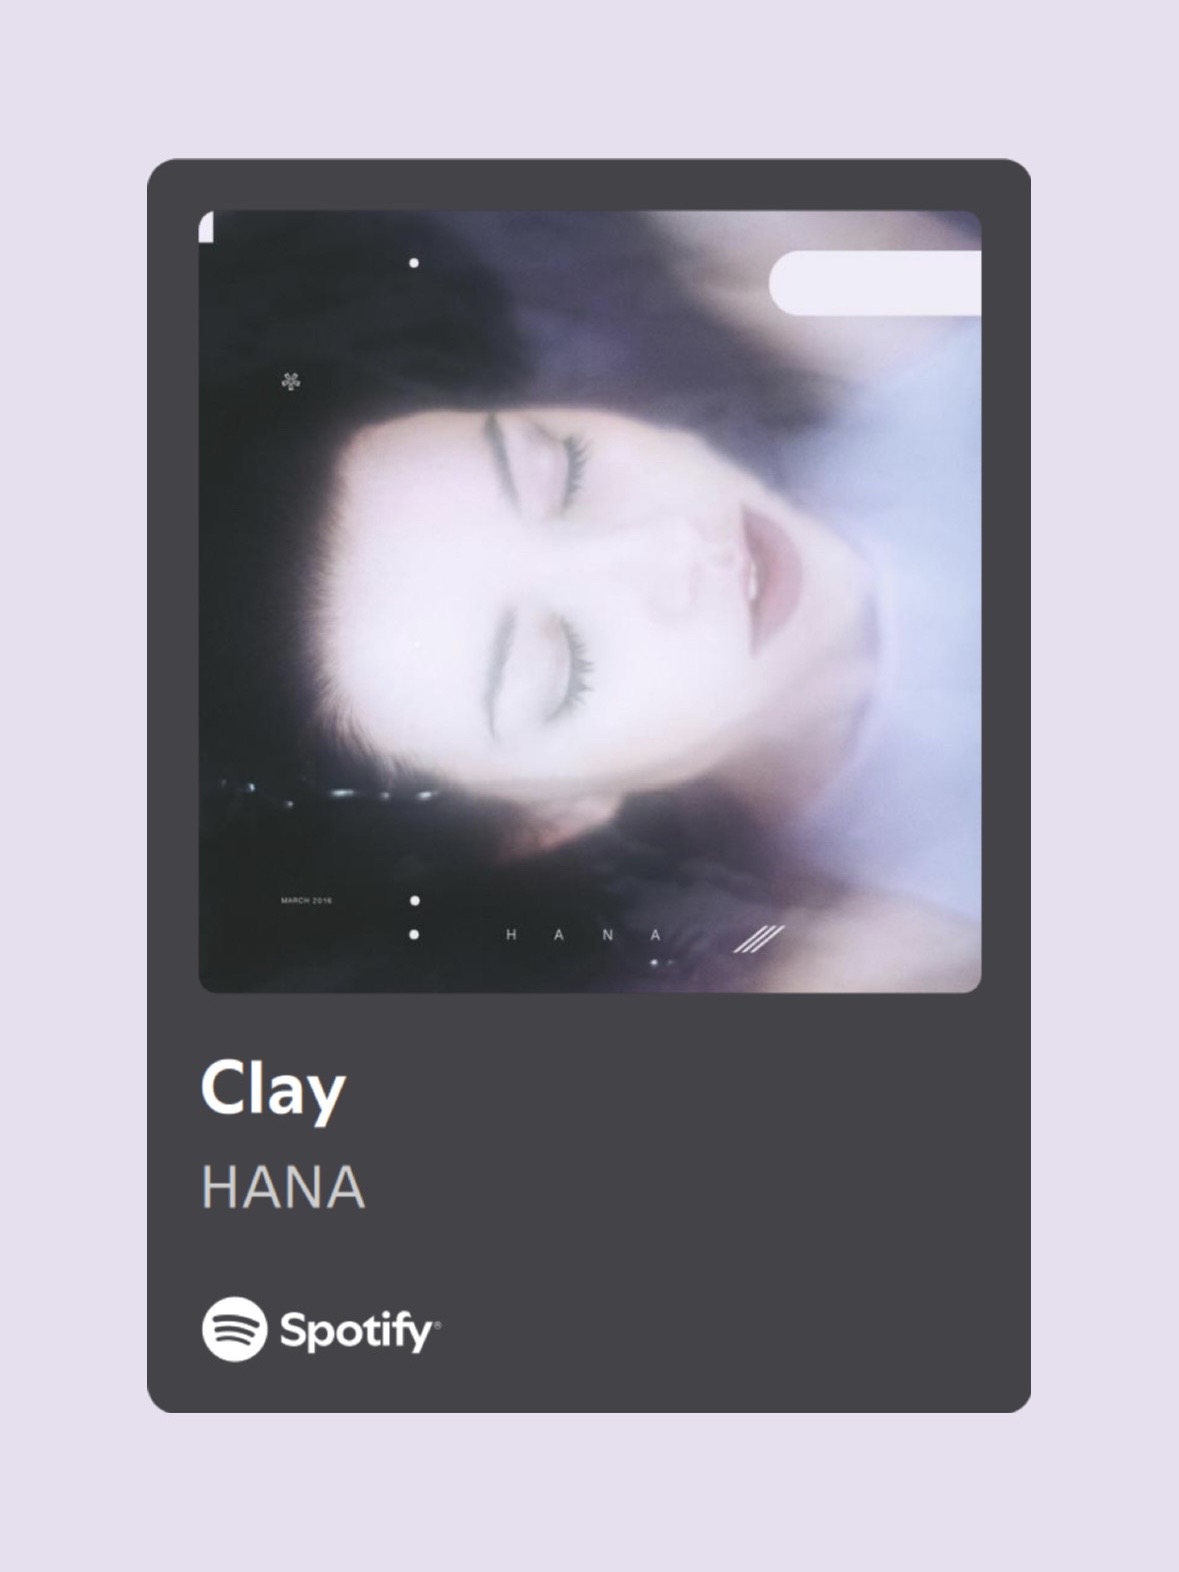Click the upper dot of the bottom pair
The width and height of the screenshot is (1179, 1572).
pyautogui.click(x=414, y=901)
